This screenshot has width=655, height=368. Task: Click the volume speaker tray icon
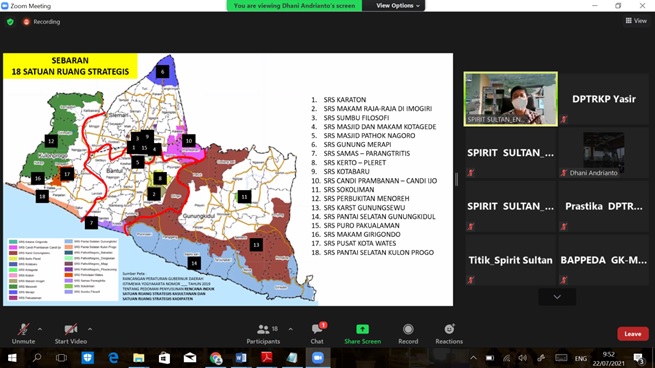click(x=523, y=358)
